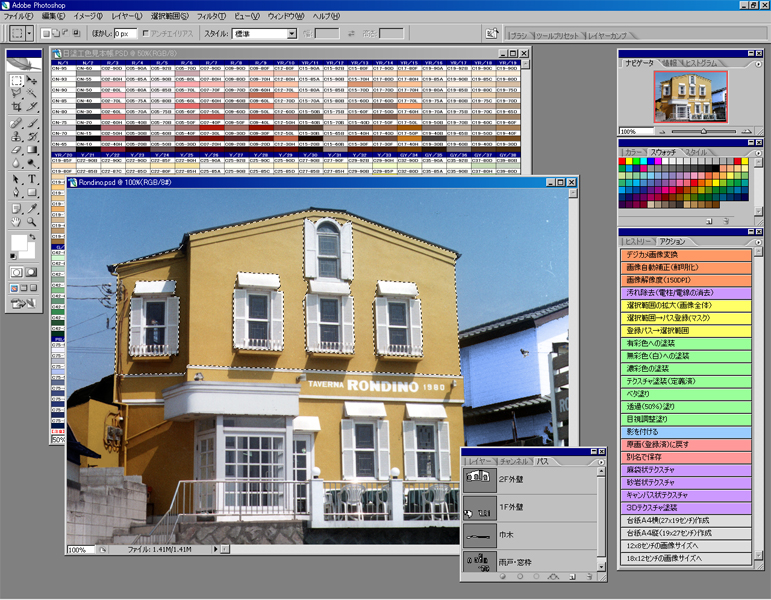This screenshot has height=600, width=771.
Task: Click the Jump to ImageReady icon
Action: click(24, 303)
